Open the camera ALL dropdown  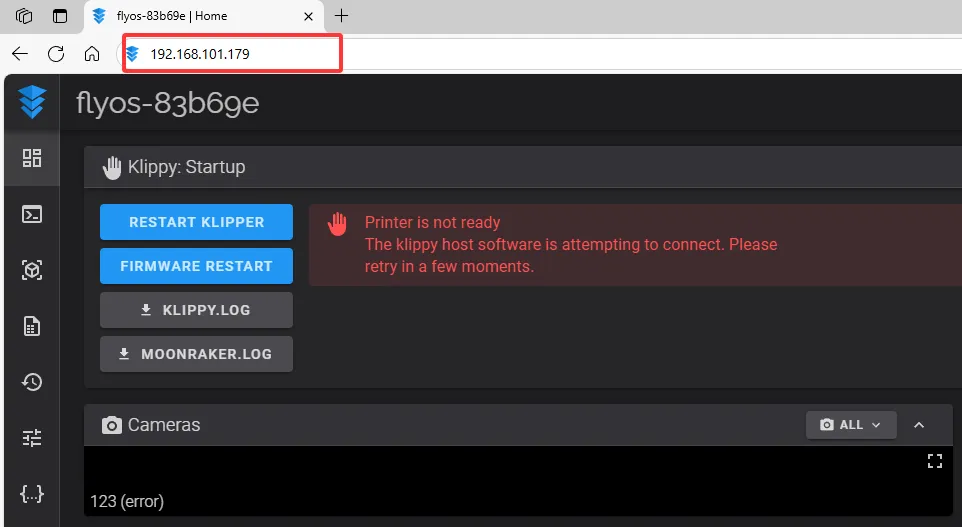click(x=851, y=425)
